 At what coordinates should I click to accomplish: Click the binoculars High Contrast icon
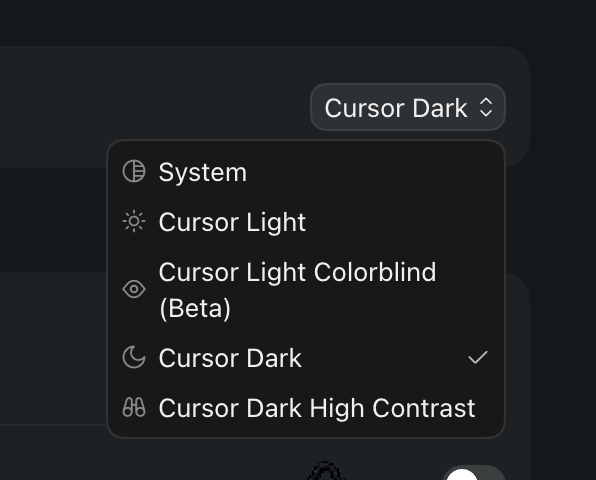coord(134,407)
